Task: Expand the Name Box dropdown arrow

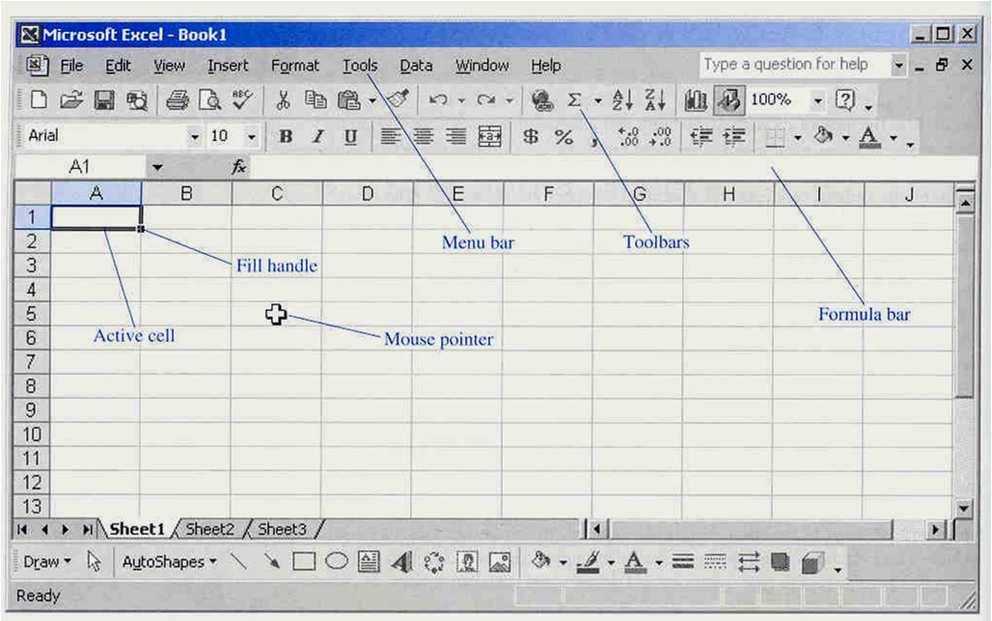Action: [x=157, y=168]
